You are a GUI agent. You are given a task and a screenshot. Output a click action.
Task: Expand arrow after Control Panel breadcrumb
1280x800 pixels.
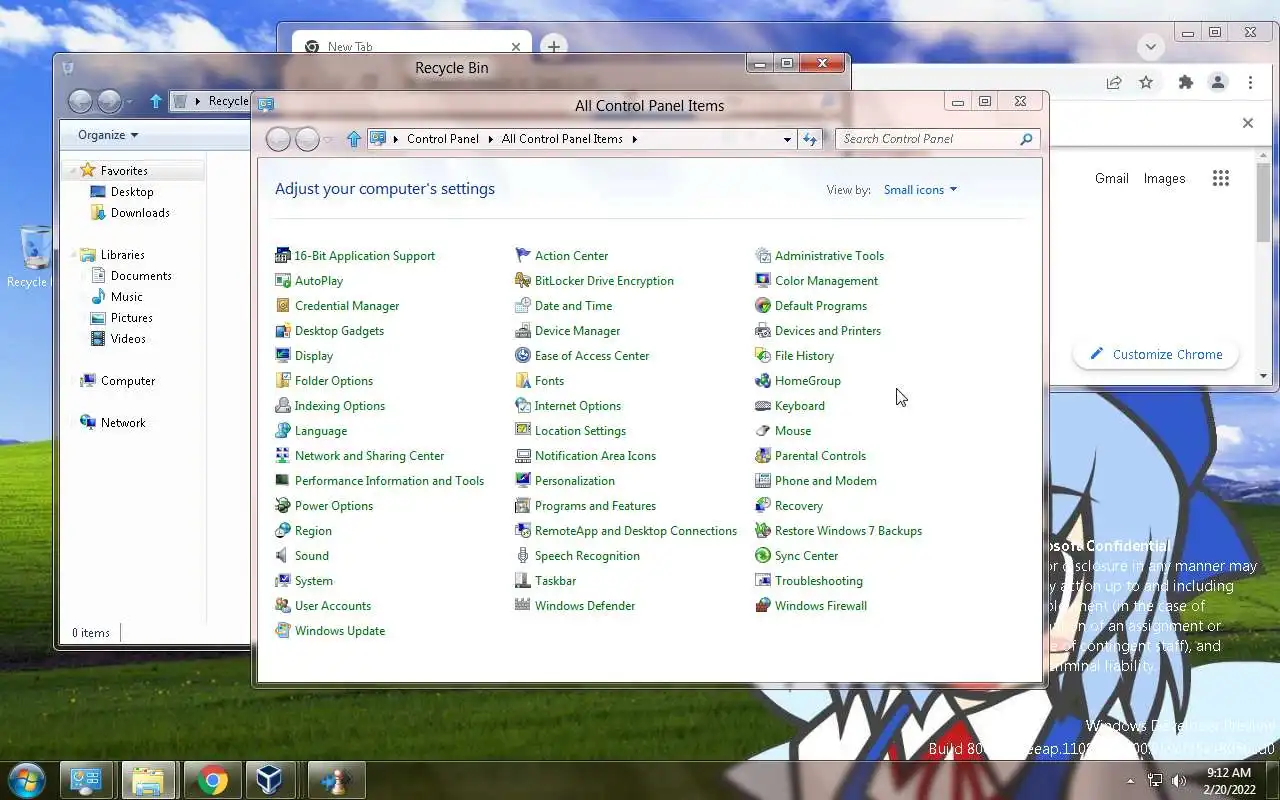click(491, 139)
